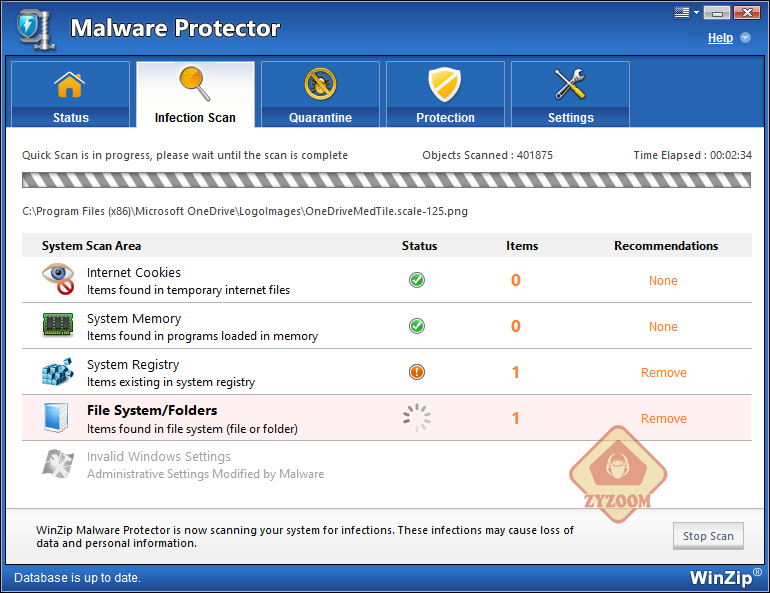
Task: Click 'Administrative Settings Modified by Malware' text
Action: click(x=205, y=474)
